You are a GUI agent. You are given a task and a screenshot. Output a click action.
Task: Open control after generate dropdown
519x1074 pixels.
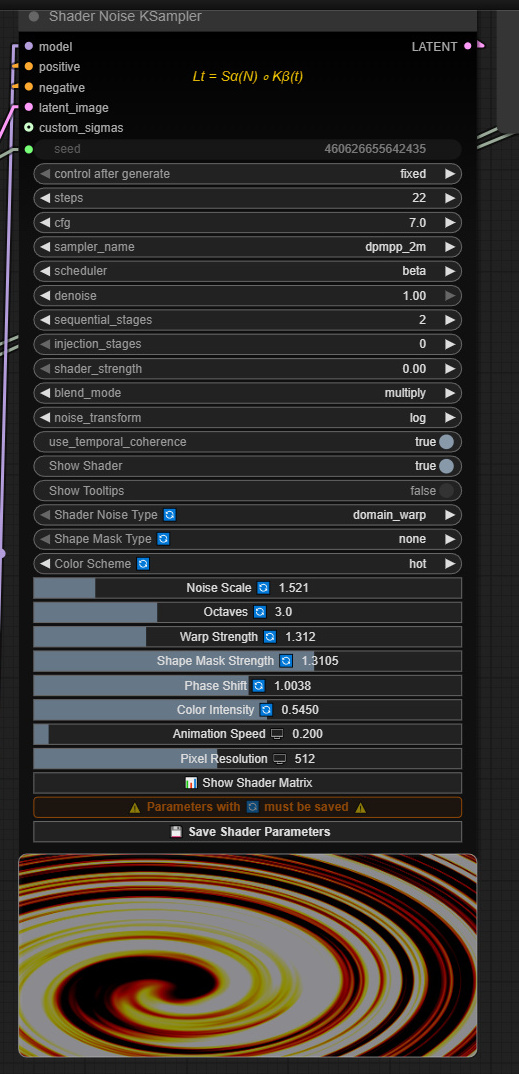tap(247, 174)
